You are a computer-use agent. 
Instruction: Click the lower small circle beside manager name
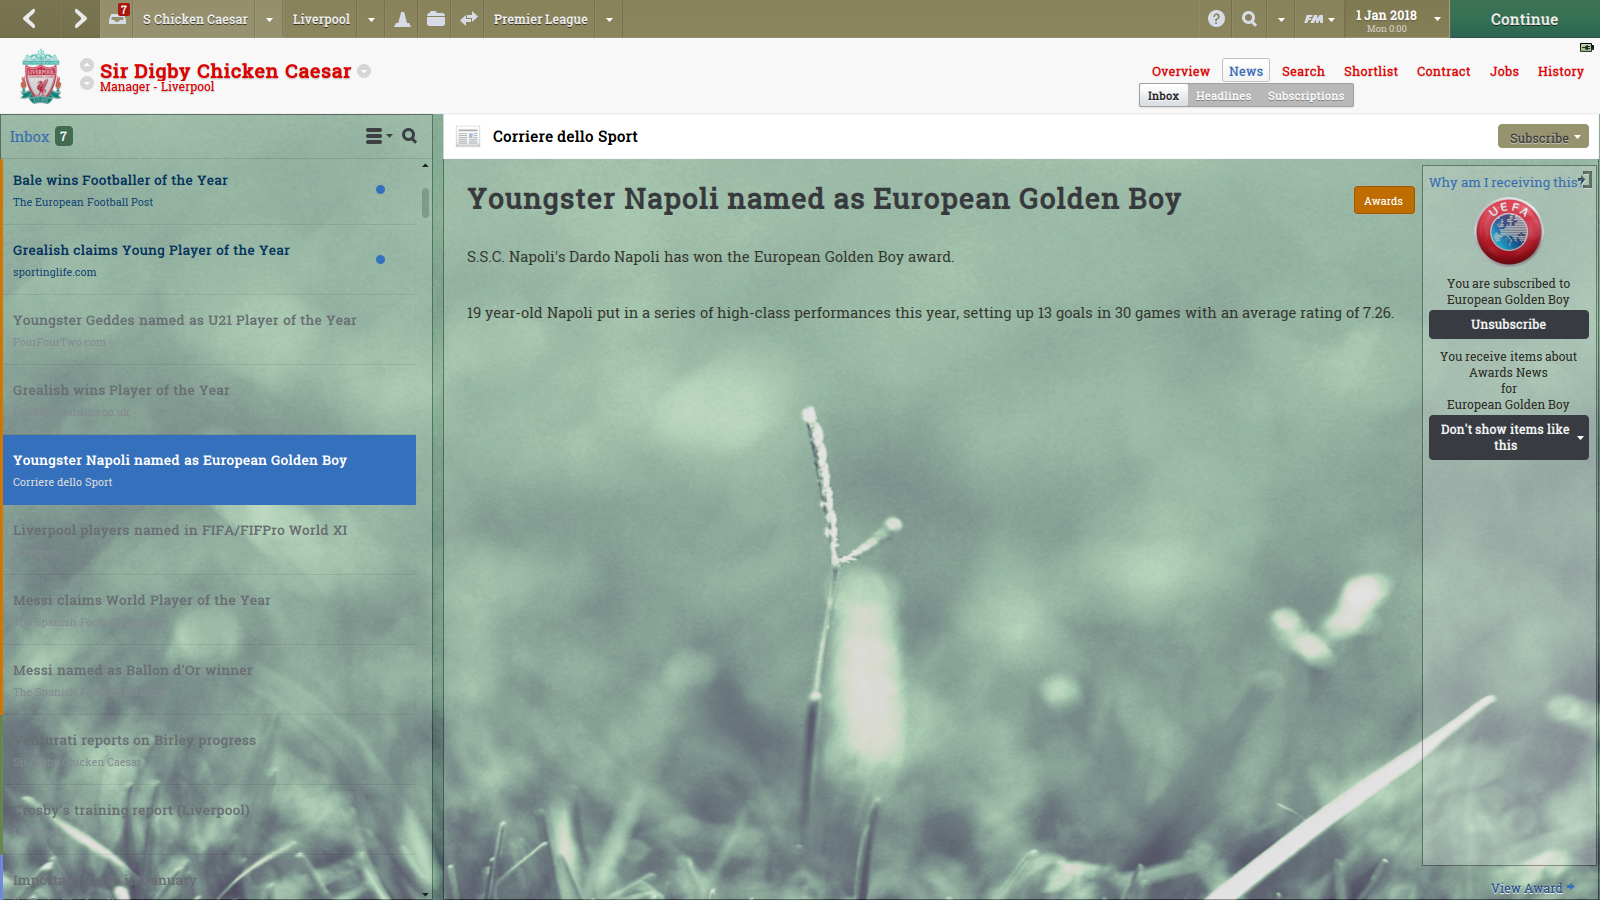coord(87,83)
